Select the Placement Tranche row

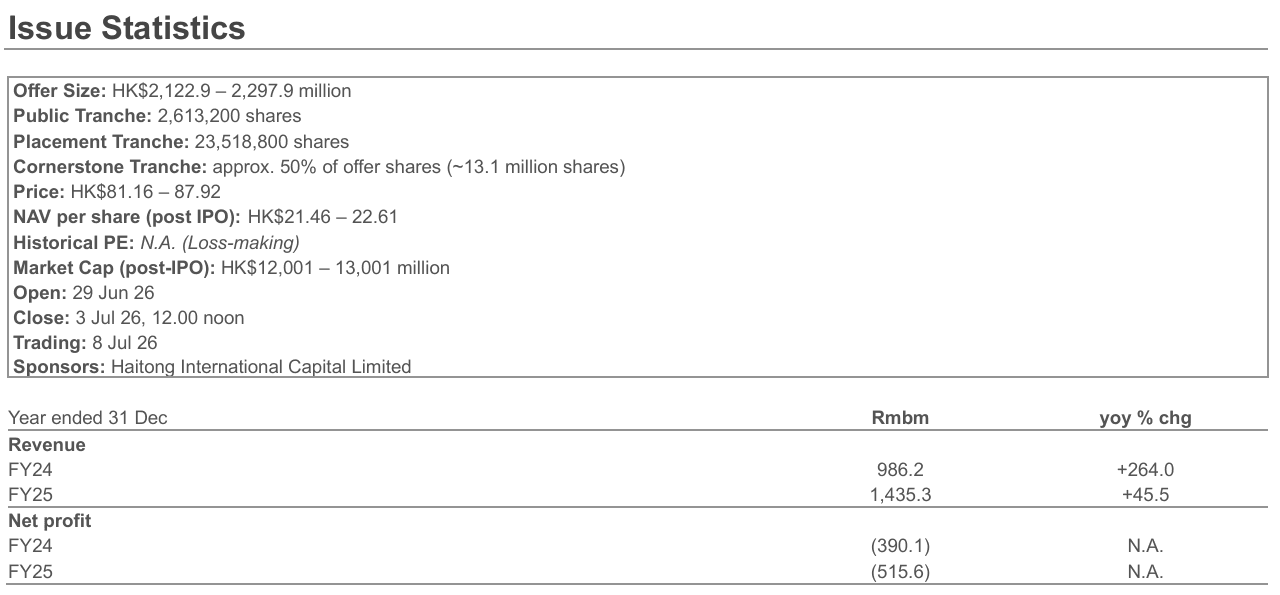pyautogui.click(x=181, y=142)
